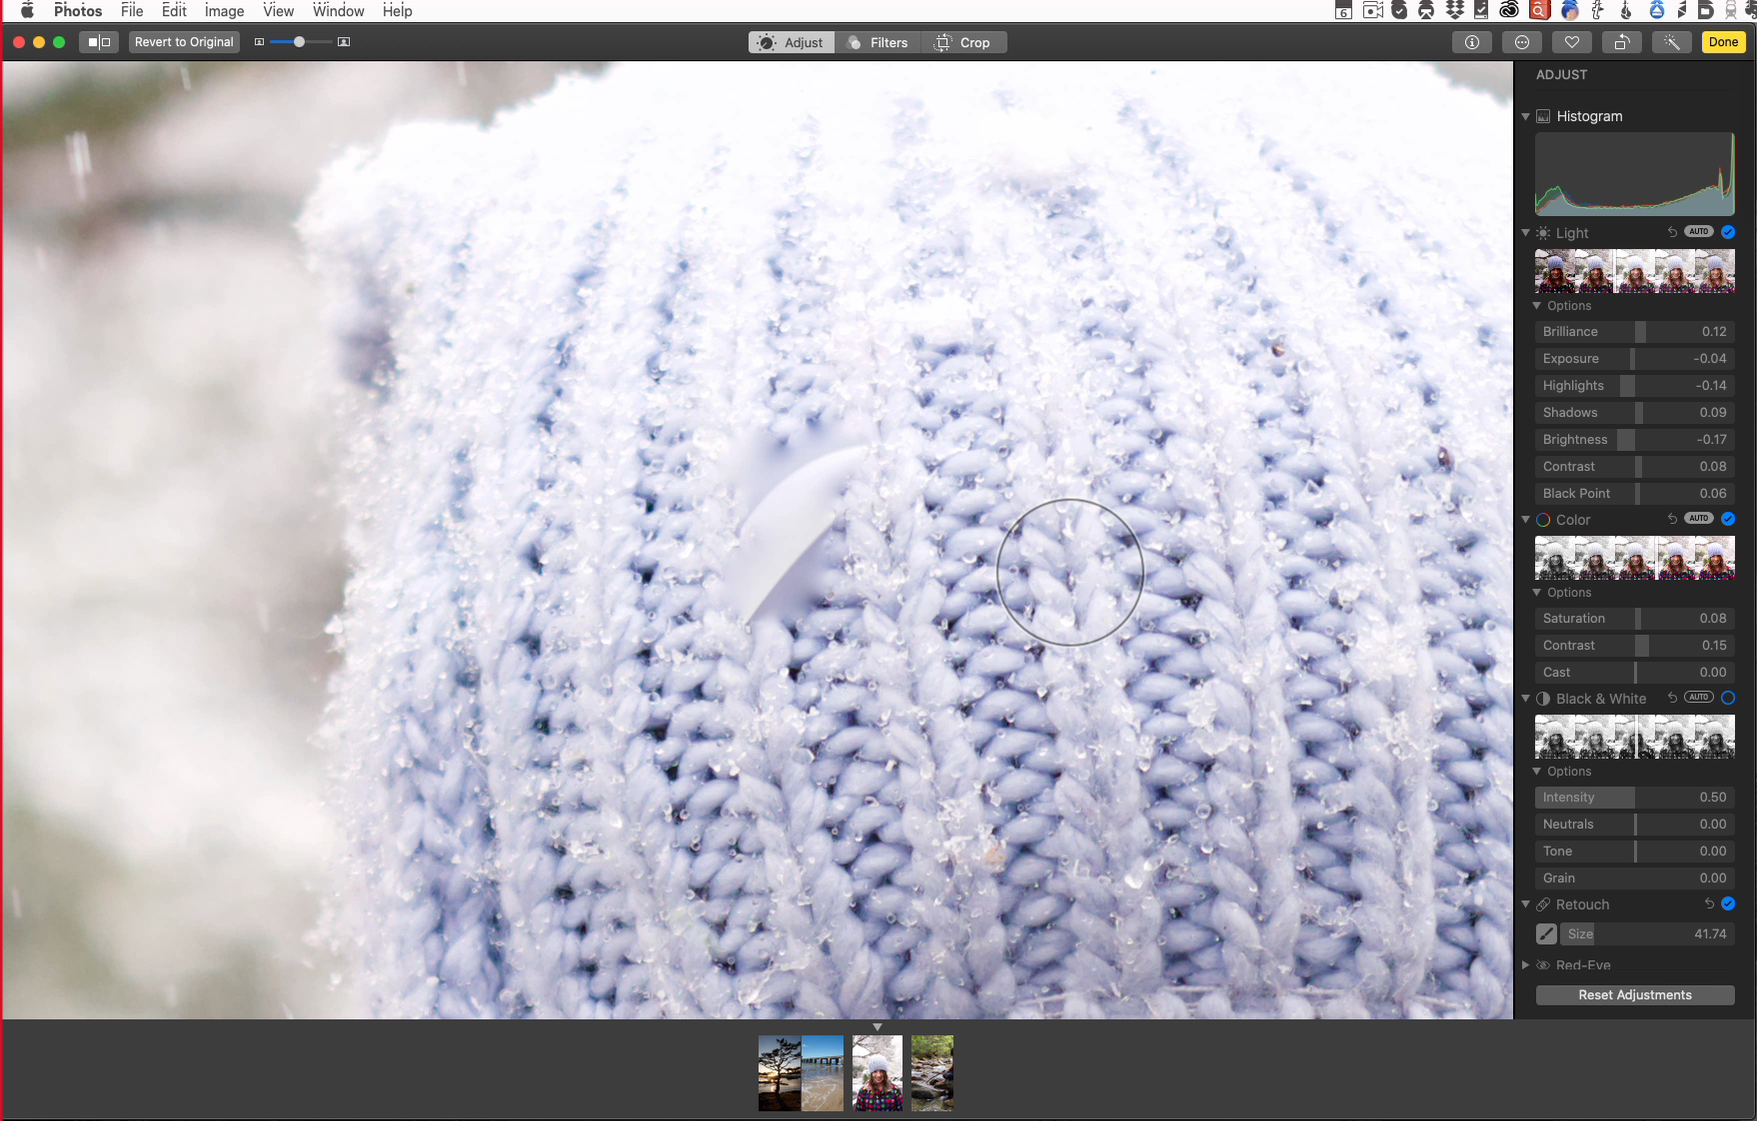The width and height of the screenshot is (1757, 1121).
Task: Open the Edit menu
Action: click(174, 11)
